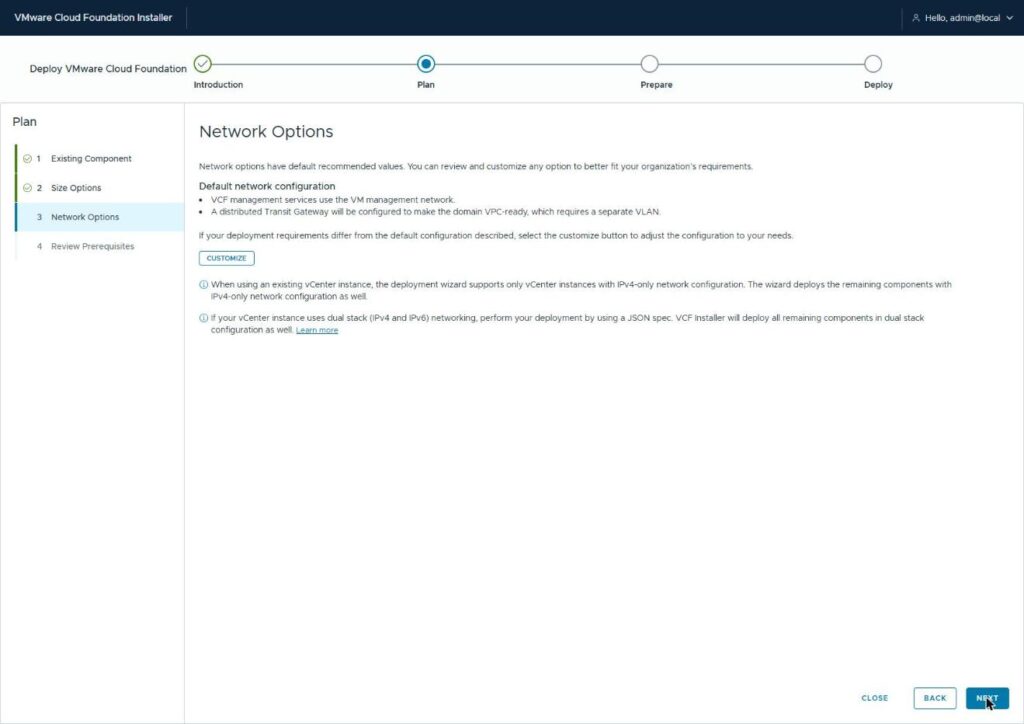Open the CUSTOMIZE network options button

pos(227,258)
